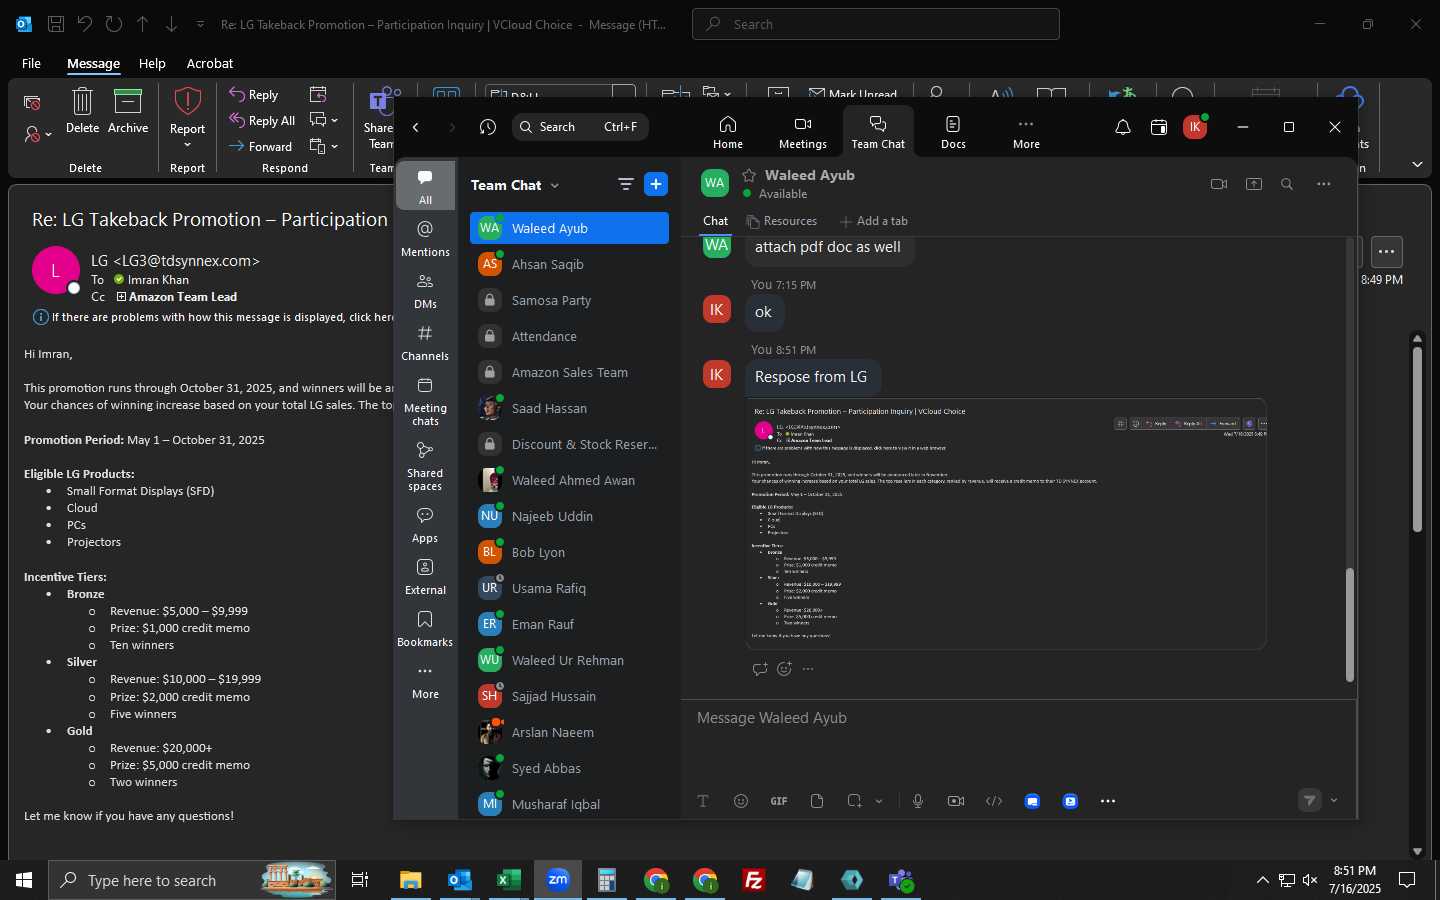Screen dimensions: 1440x900
Task: Open Channels in Zoom sidebar
Action: click(425, 343)
